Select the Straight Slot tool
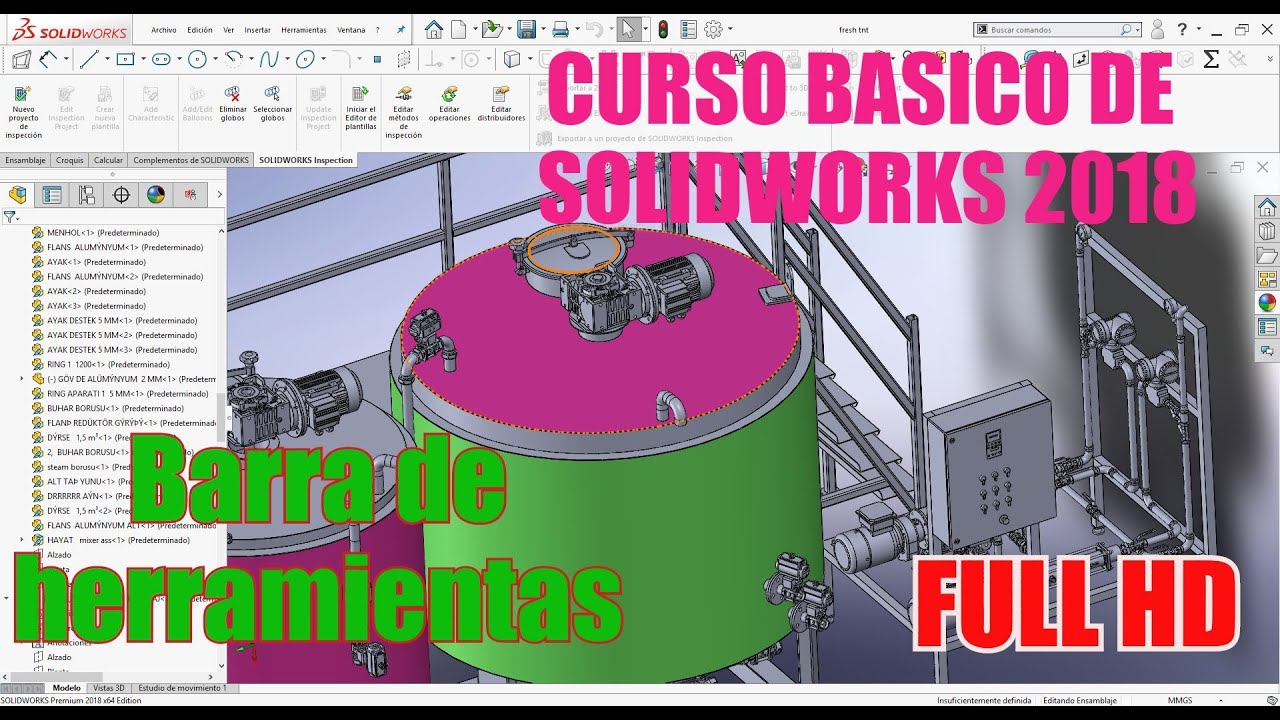This screenshot has width=1280, height=720. pos(160,59)
